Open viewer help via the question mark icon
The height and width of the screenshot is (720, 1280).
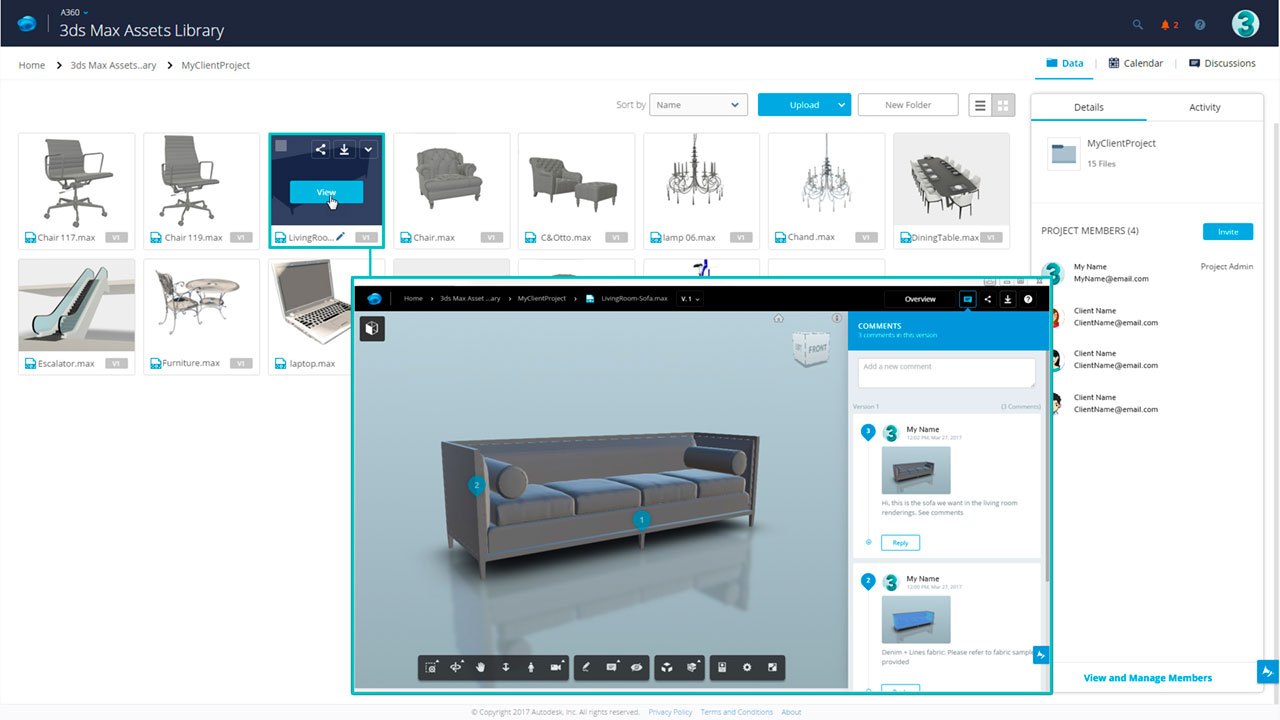click(x=1028, y=298)
